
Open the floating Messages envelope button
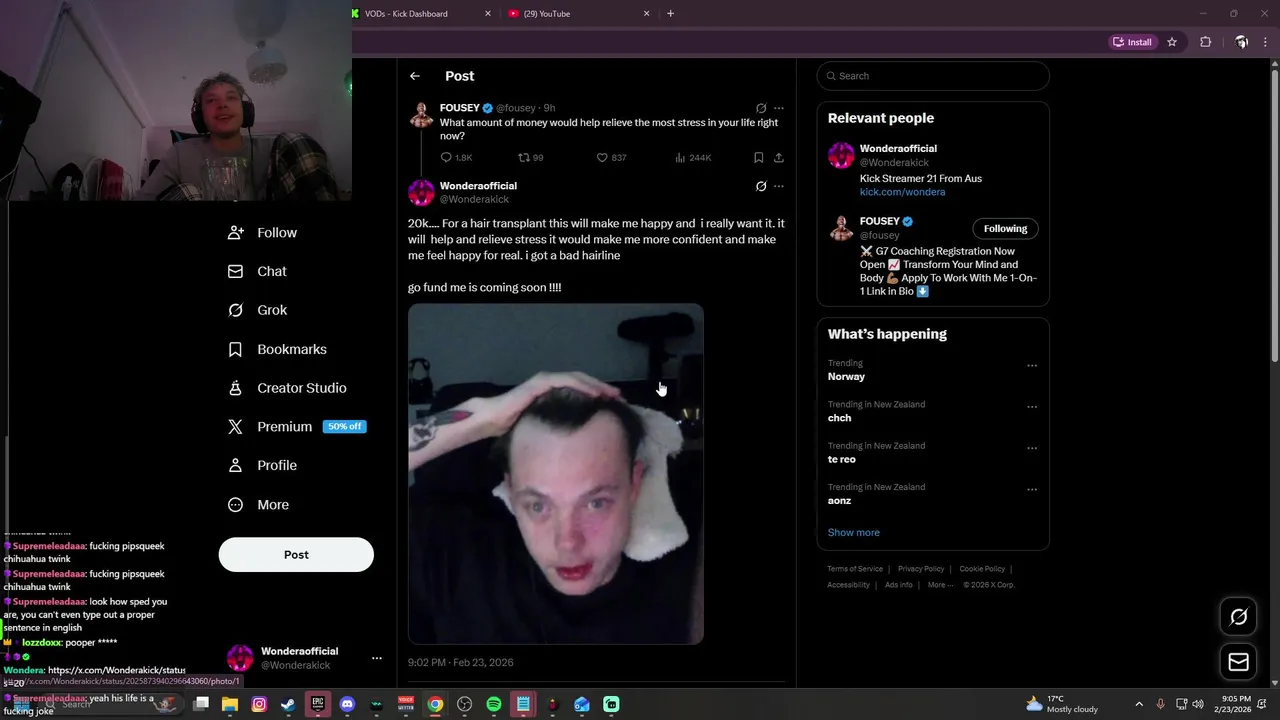coord(1238,662)
